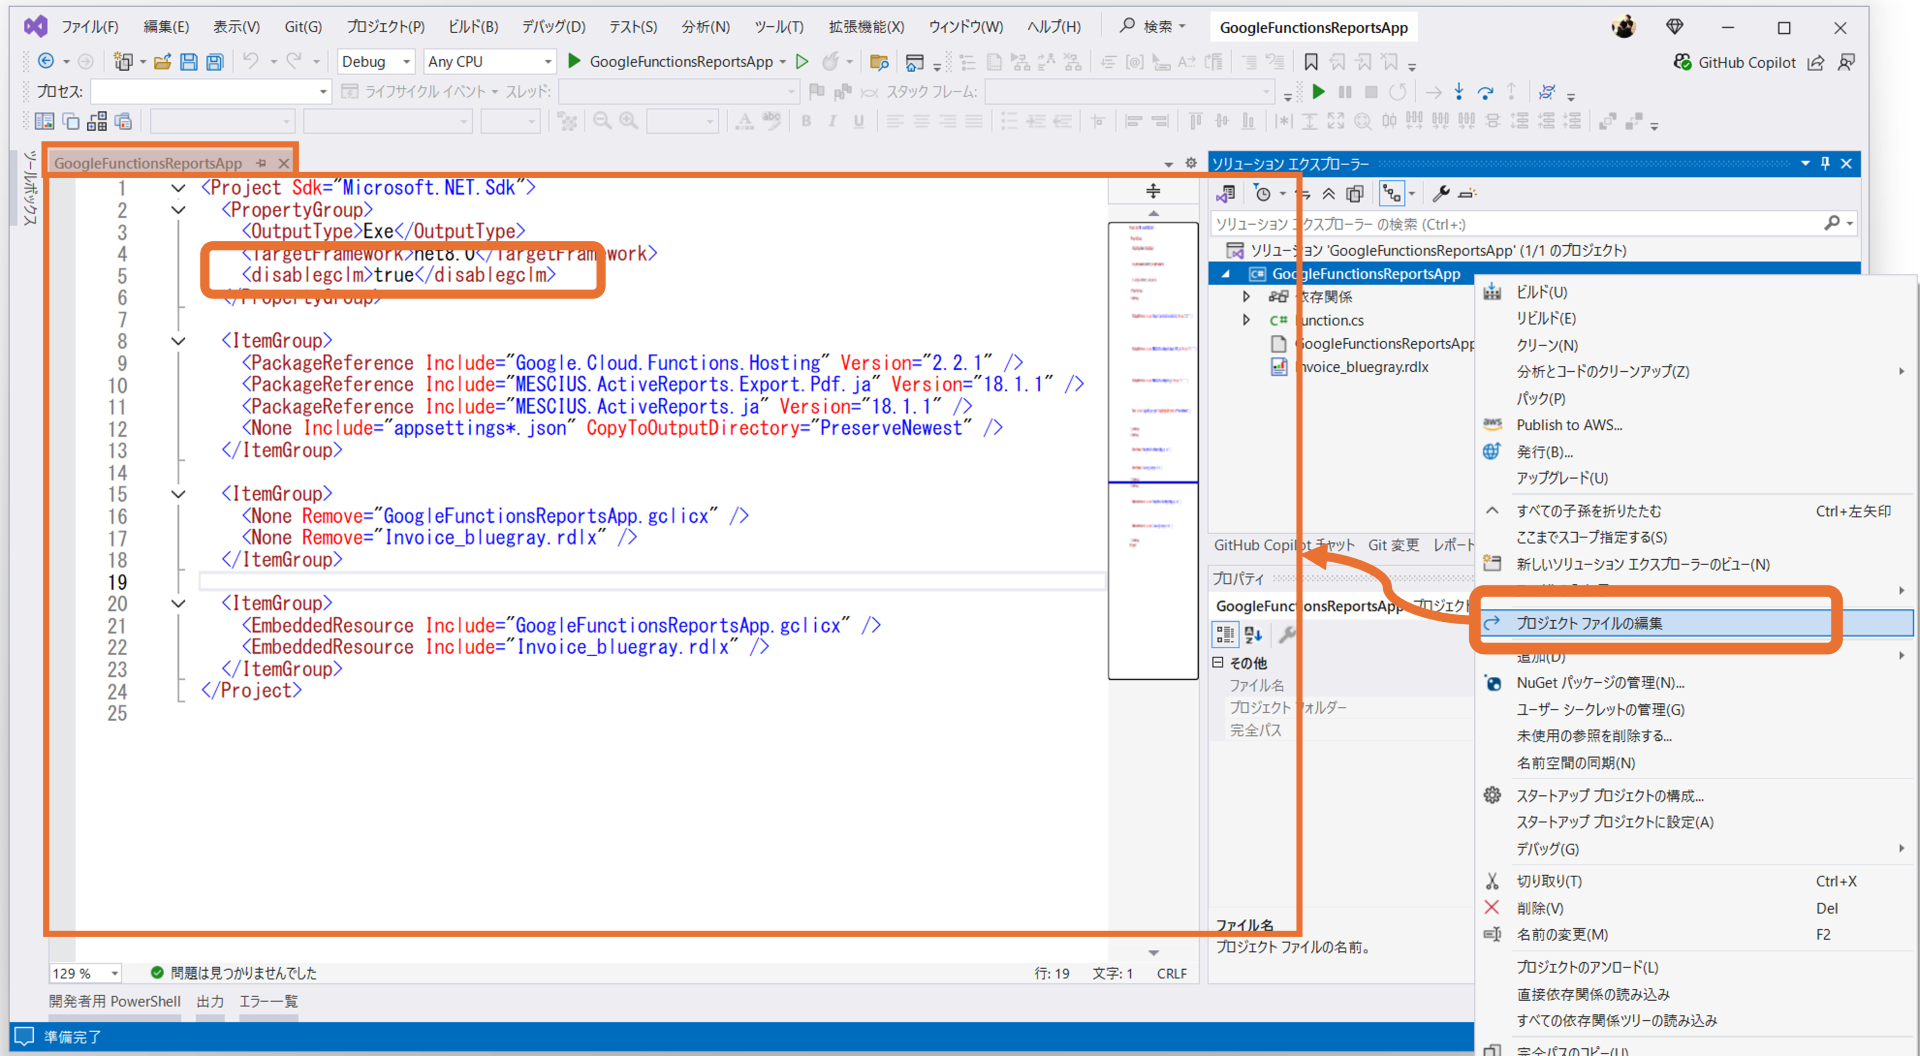This screenshot has height=1056, width=1920.
Task: Choose NuGet パッケージの管理 in the context menu
Action: [x=1696, y=683]
